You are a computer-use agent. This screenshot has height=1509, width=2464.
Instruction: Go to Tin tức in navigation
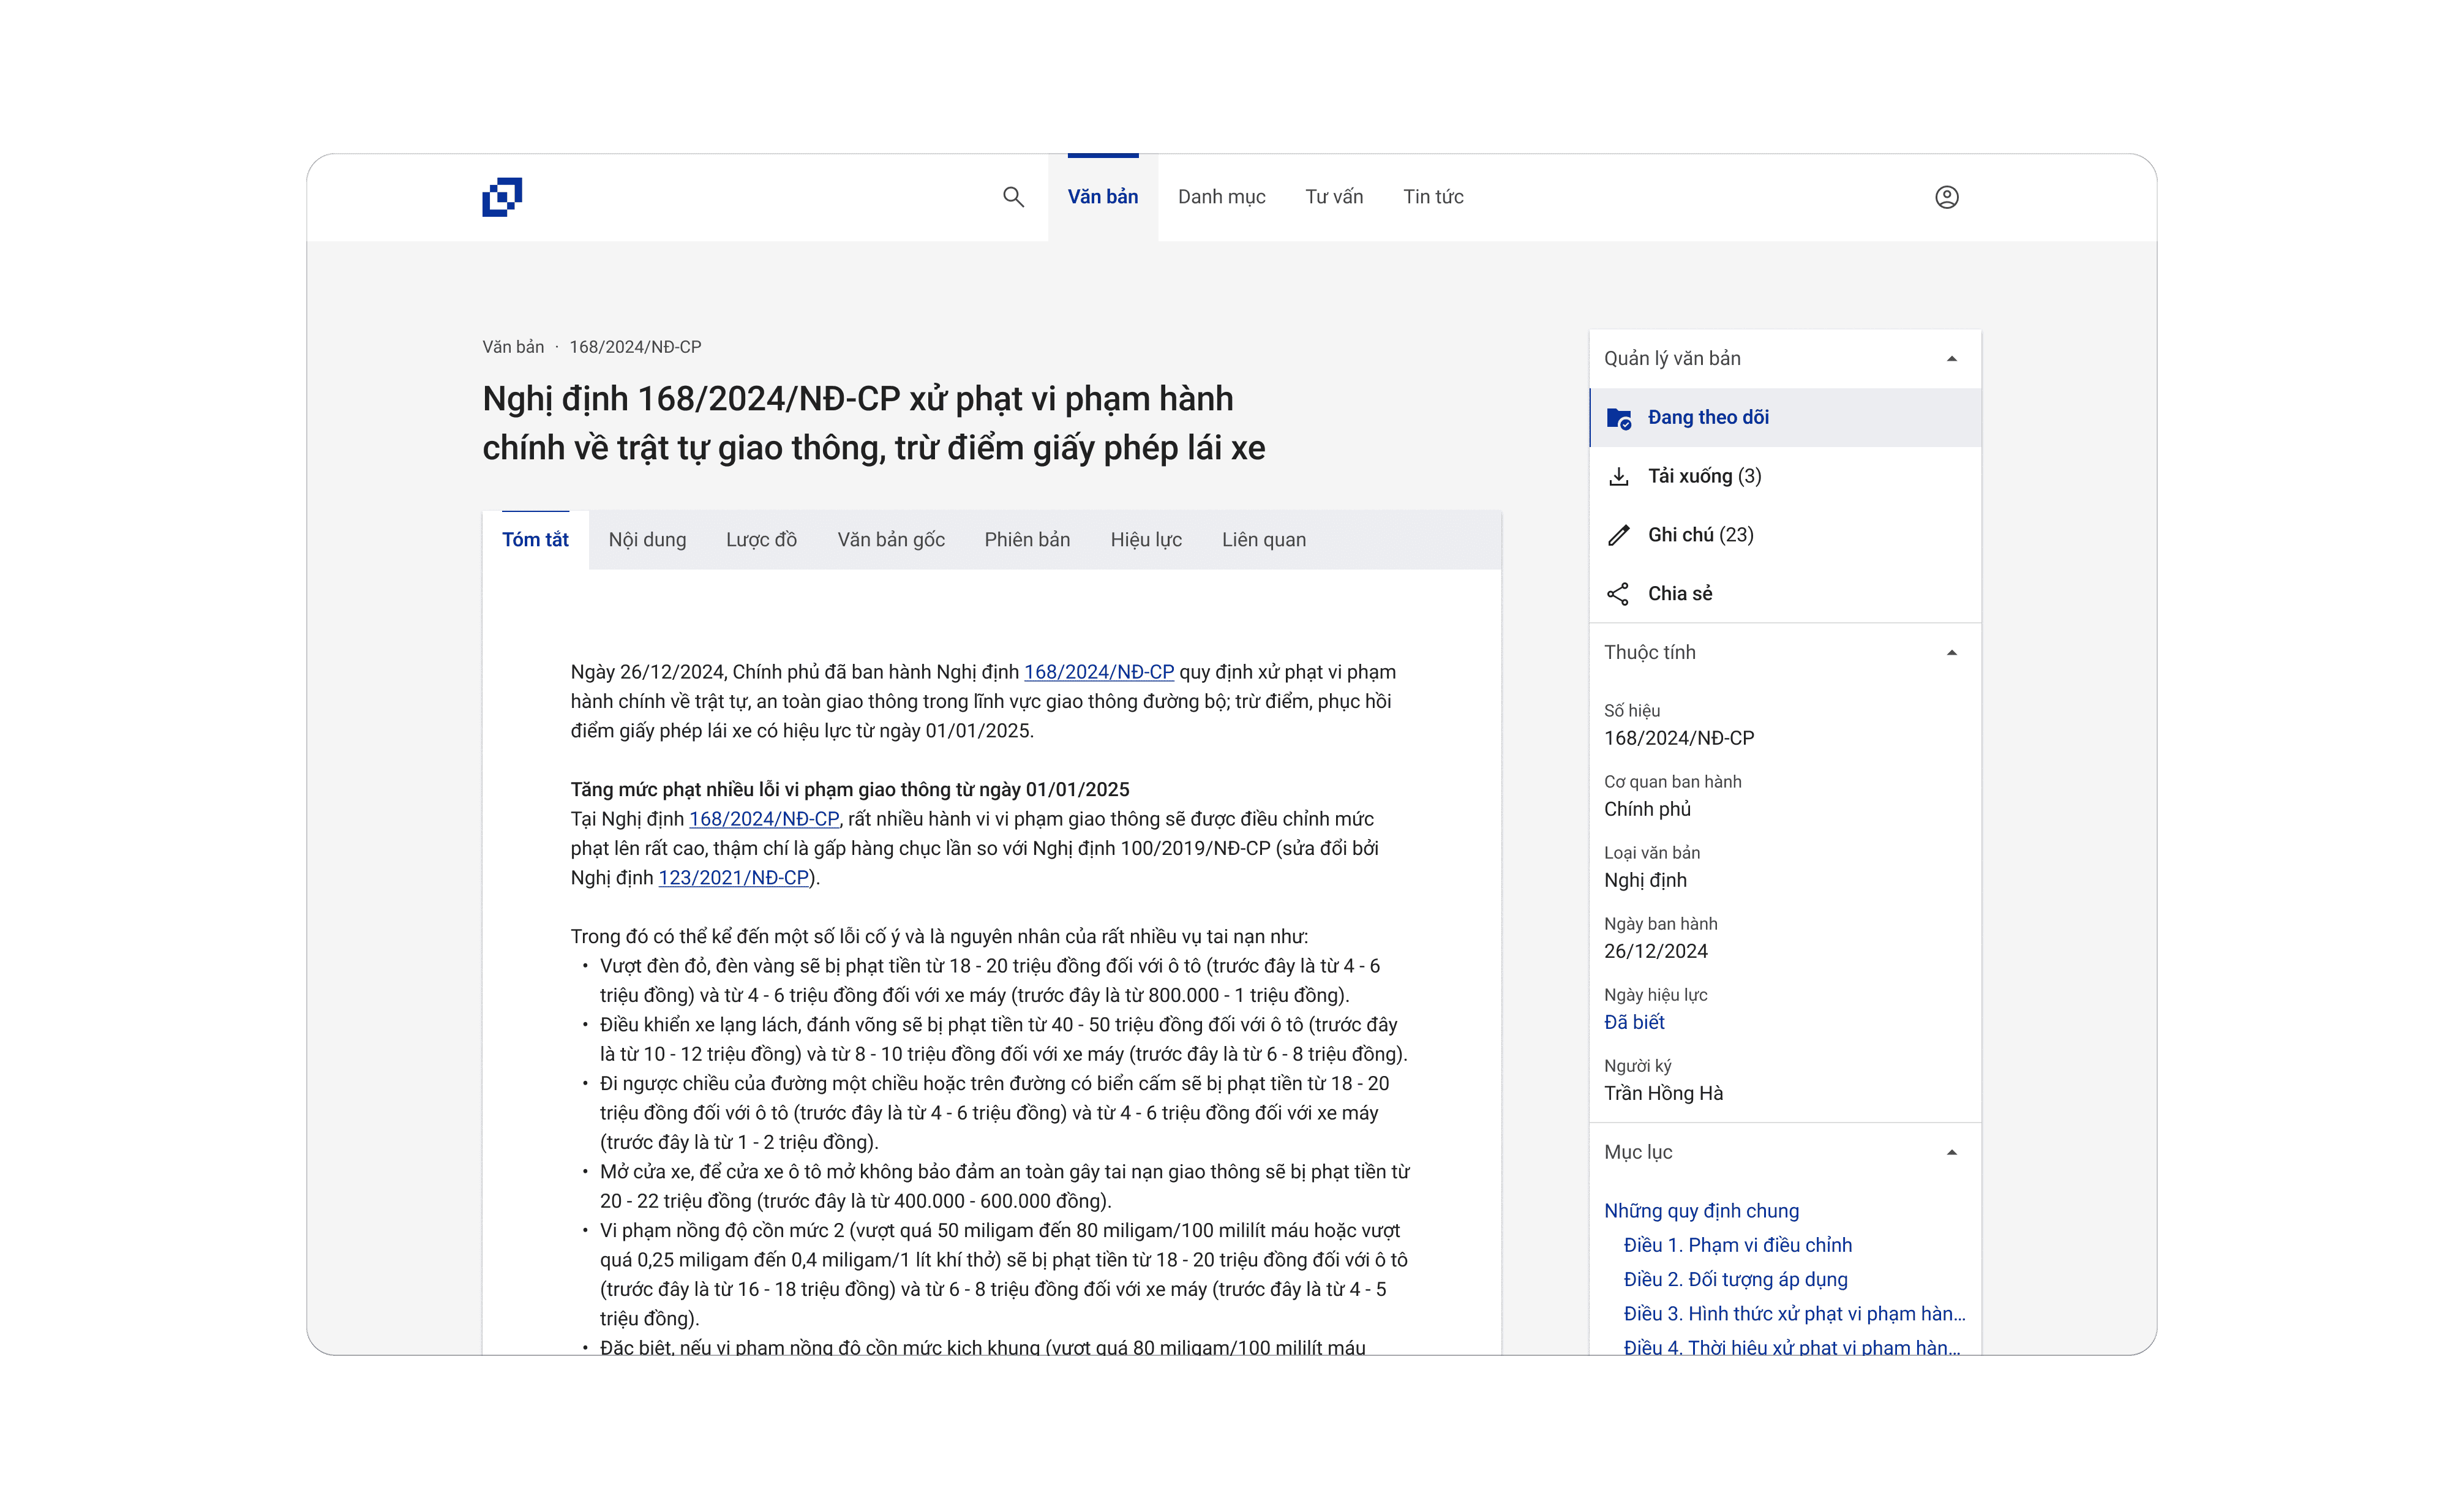point(1432,197)
